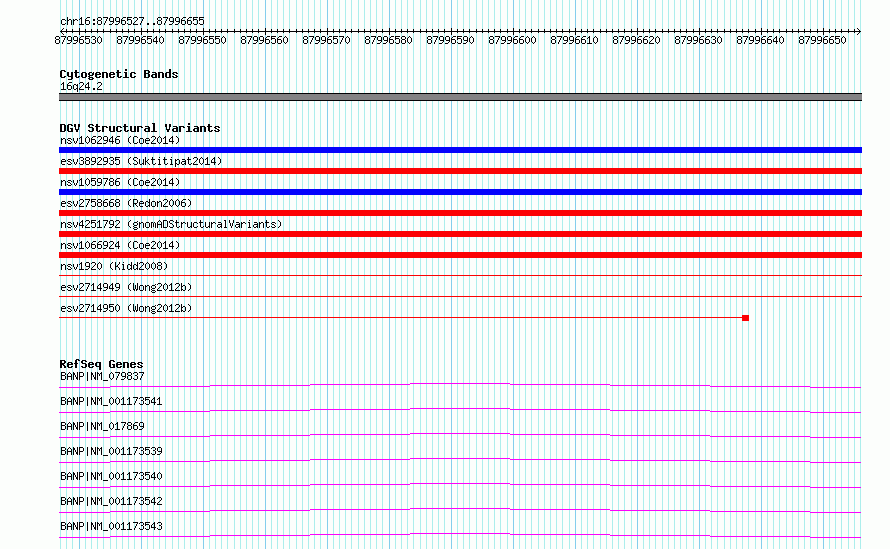890x549 pixels.
Task: Select transcript BANP|NM_001173541
Action: pos(111,401)
